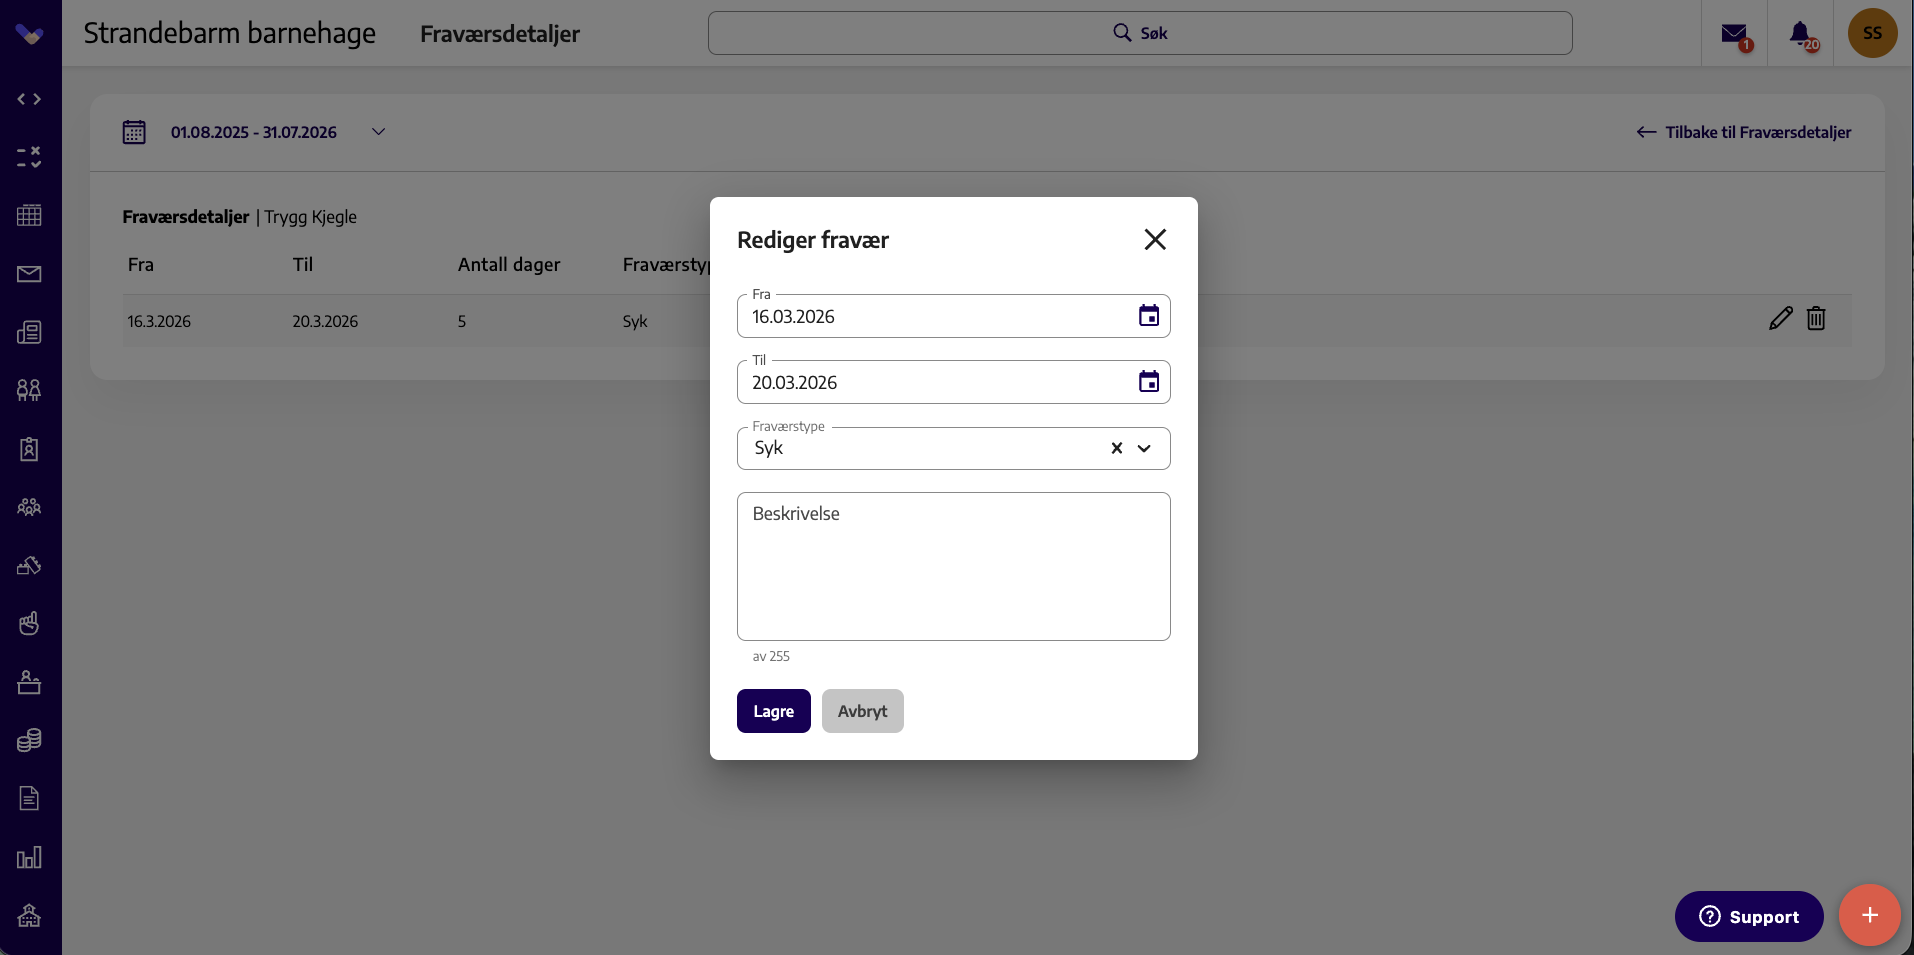1914x955 pixels.
Task: Click the pencil edit icon in absence row
Action: pos(1781,319)
